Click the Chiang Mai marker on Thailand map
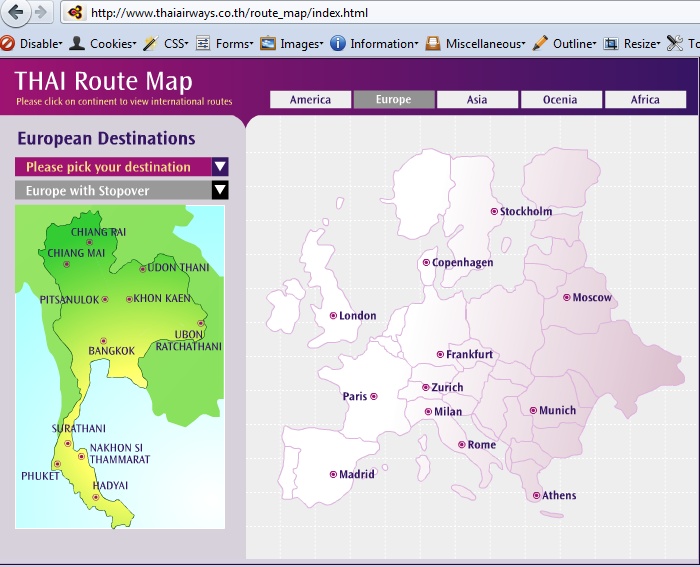The height and width of the screenshot is (567, 700). (x=67, y=264)
